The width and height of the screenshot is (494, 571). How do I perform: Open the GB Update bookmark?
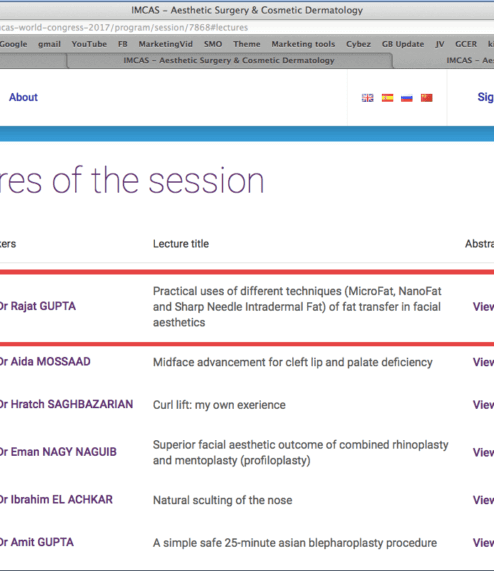[403, 44]
